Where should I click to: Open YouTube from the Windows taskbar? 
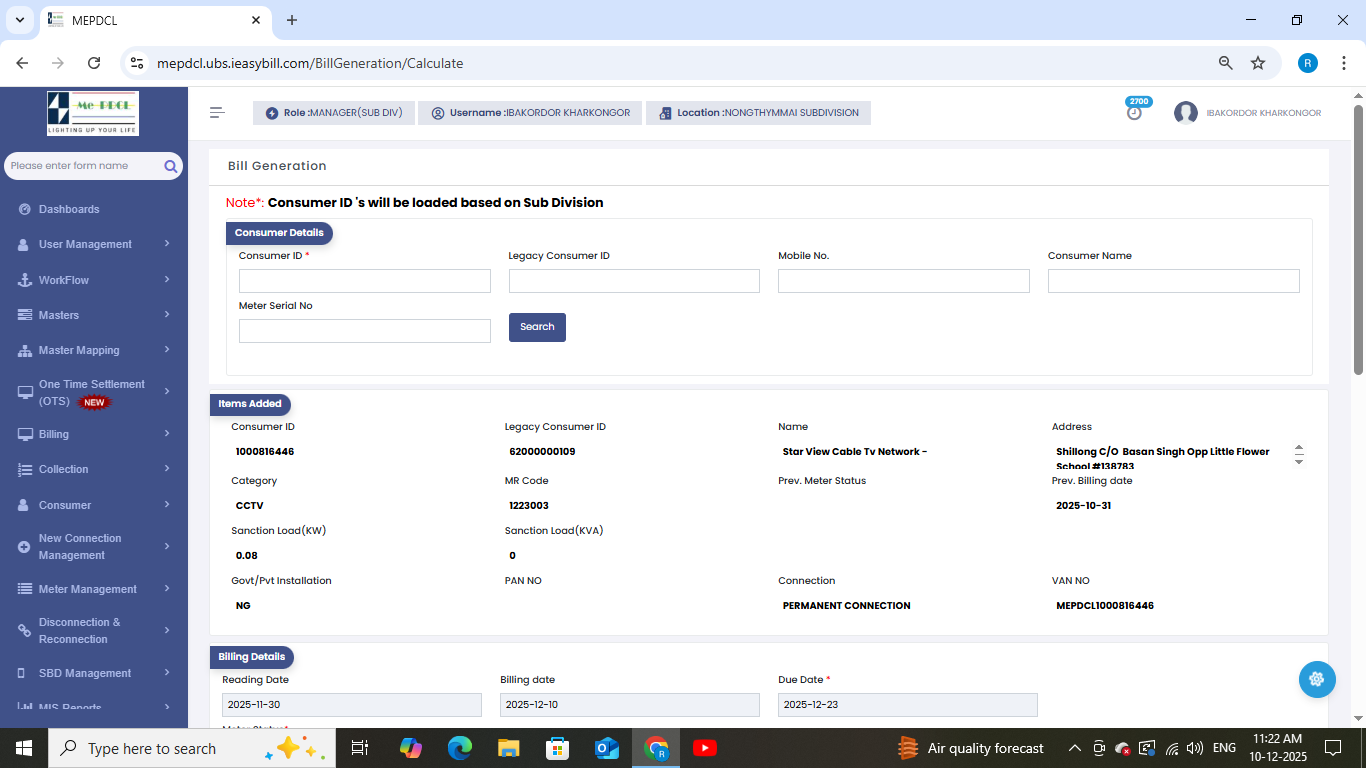pyautogui.click(x=705, y=748)
